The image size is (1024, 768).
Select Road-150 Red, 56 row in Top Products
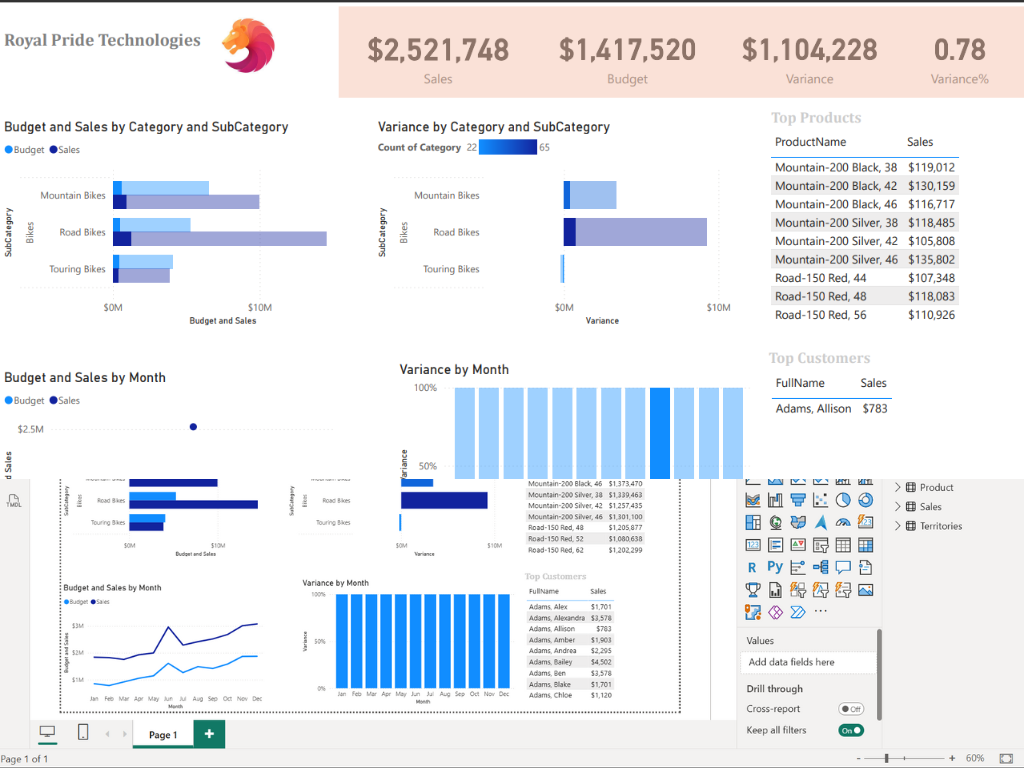(x=865, y=315)
